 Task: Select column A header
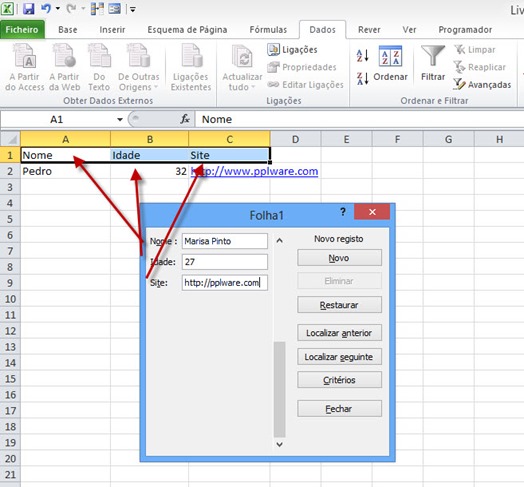pos(66,139)
